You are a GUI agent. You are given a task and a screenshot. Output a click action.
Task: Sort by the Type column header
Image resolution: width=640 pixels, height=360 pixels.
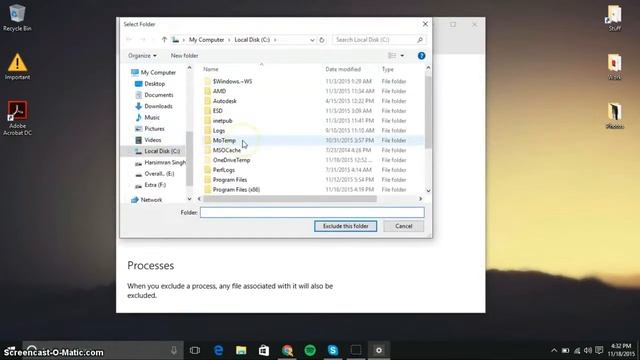[388, 69]
